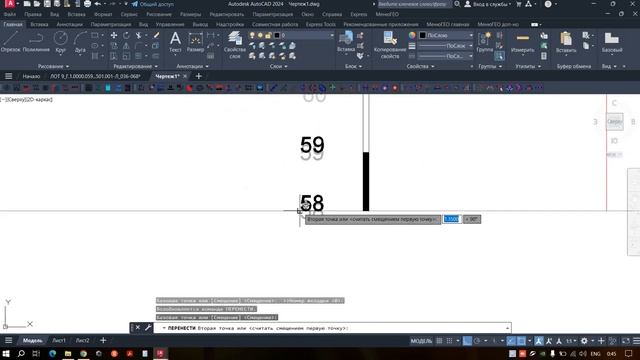Click the command line customize wrench icon
The image size is (640, 360).
pos(148,328)
